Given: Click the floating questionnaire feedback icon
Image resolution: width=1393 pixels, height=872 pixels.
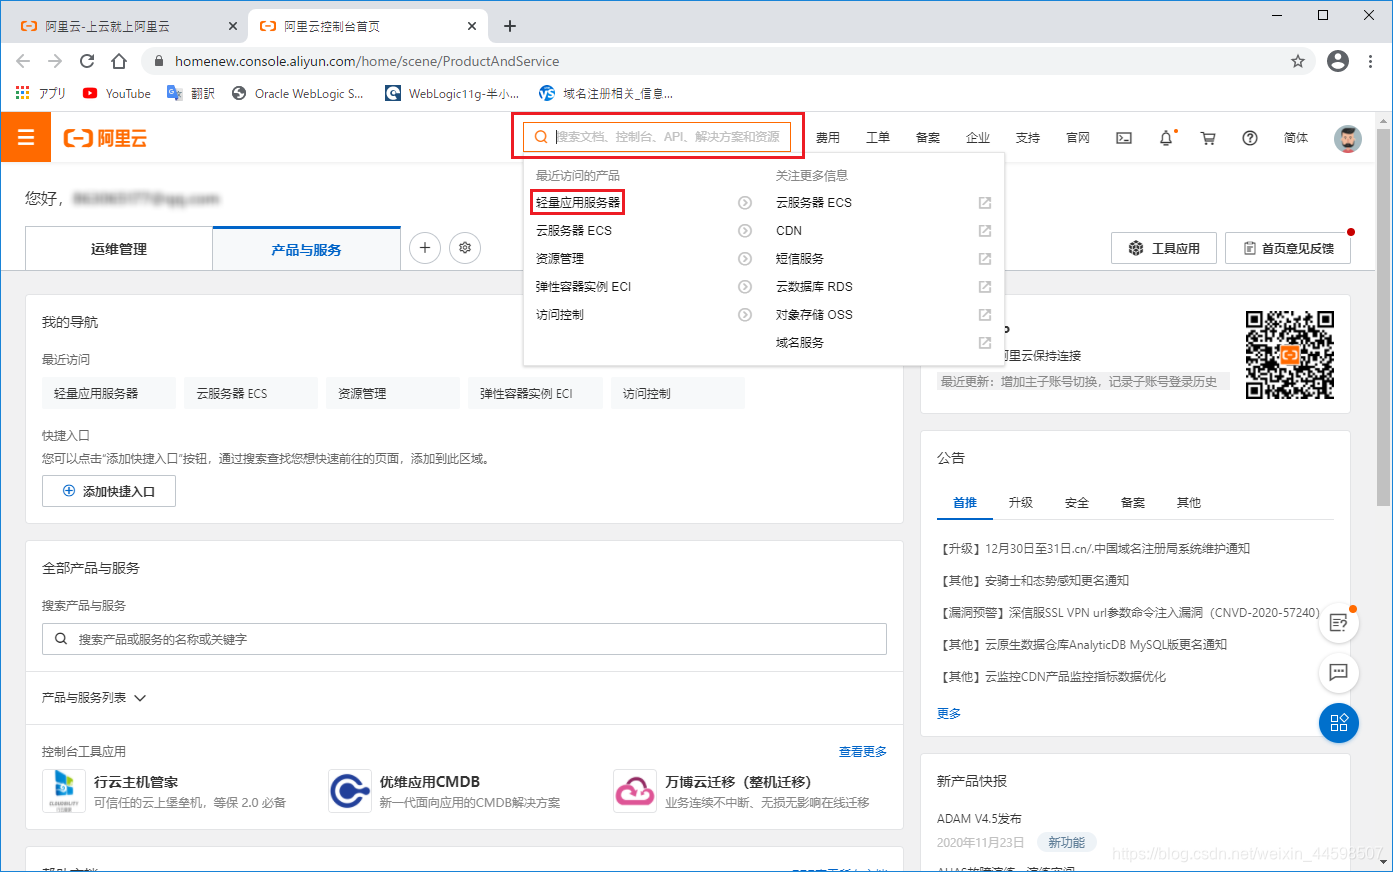Looking at the screenshot, I should pos(1339,623).
